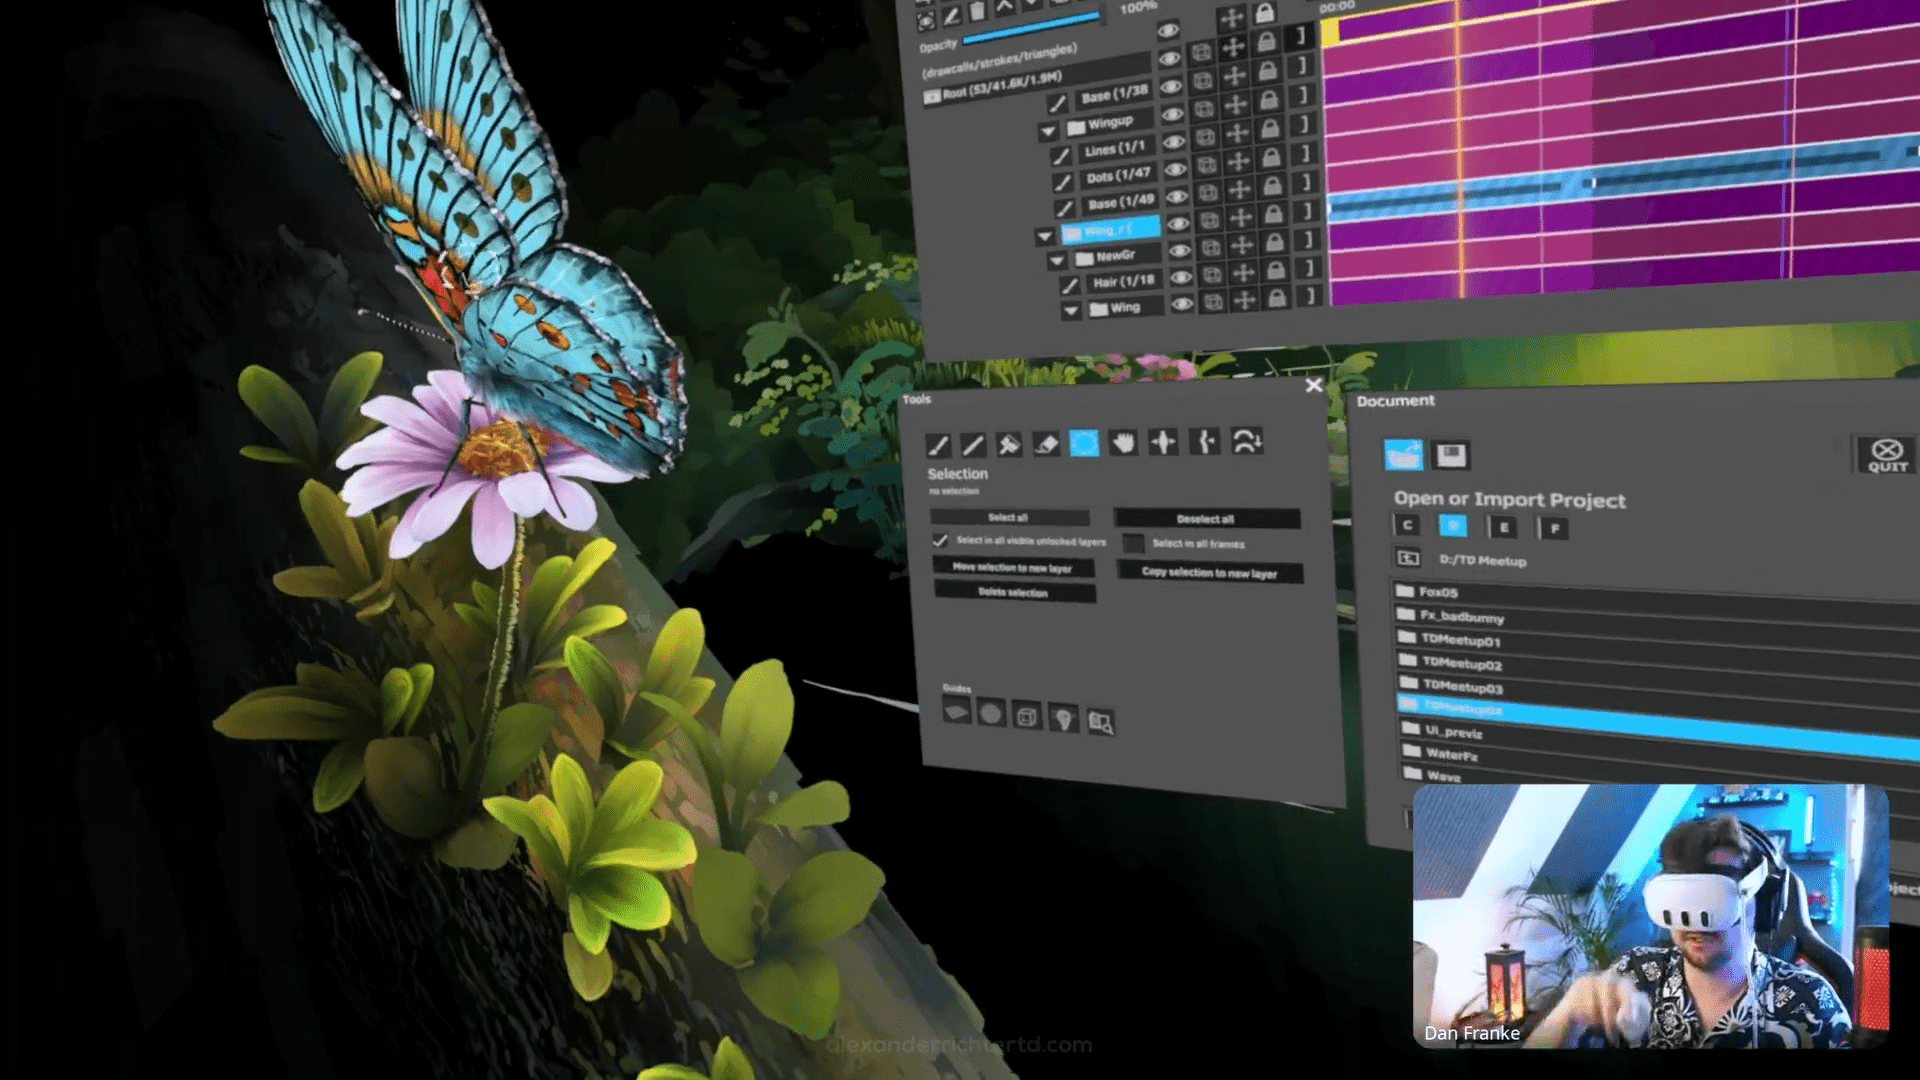This screenshot has width=1920, height=1080.
Task: Collapse the NewGr group
Action: 1057,261
